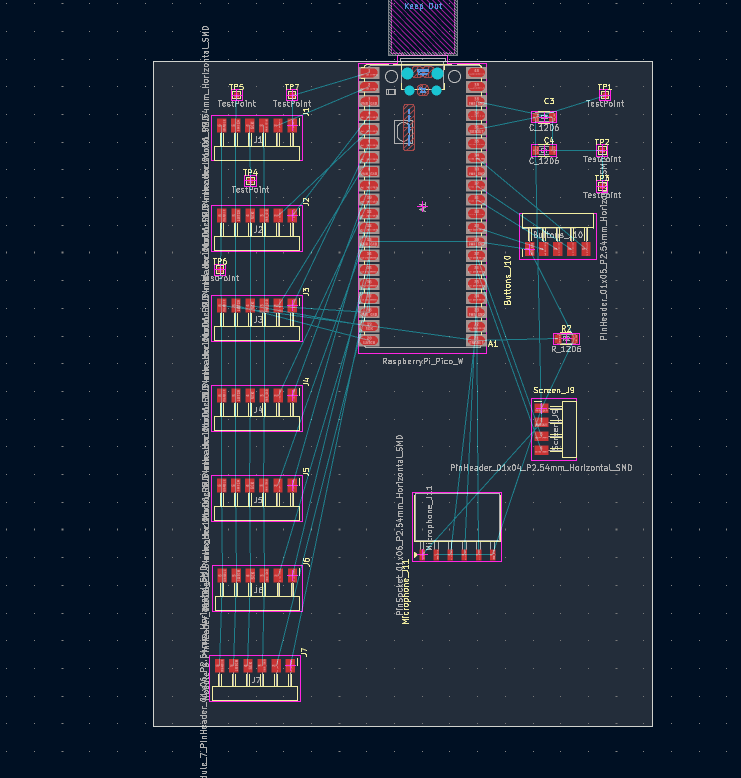Click the vertical yellow "Microphone_J11" label
The height and width of the screenshot is (778, 741).
click(406, 592)
